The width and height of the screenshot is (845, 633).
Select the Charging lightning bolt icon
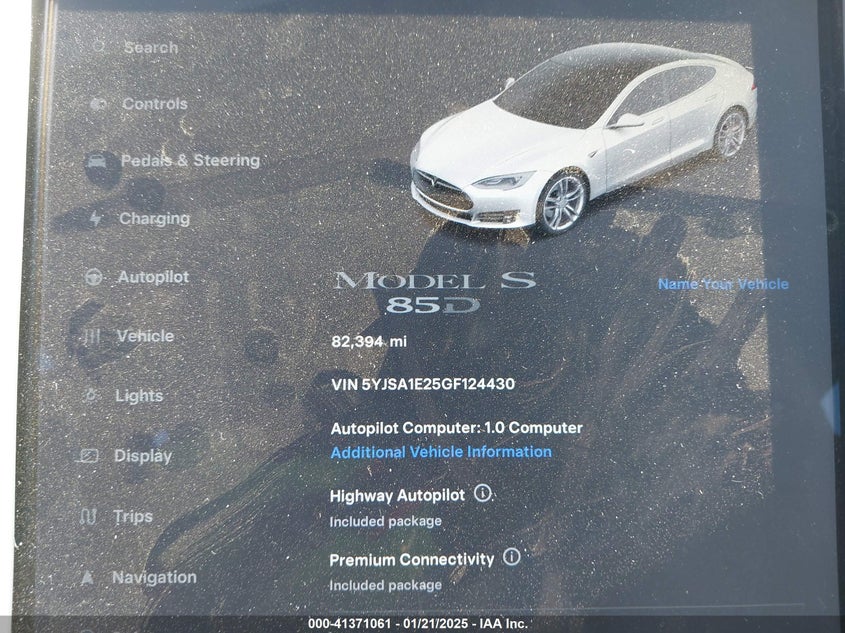click(96, 219)
